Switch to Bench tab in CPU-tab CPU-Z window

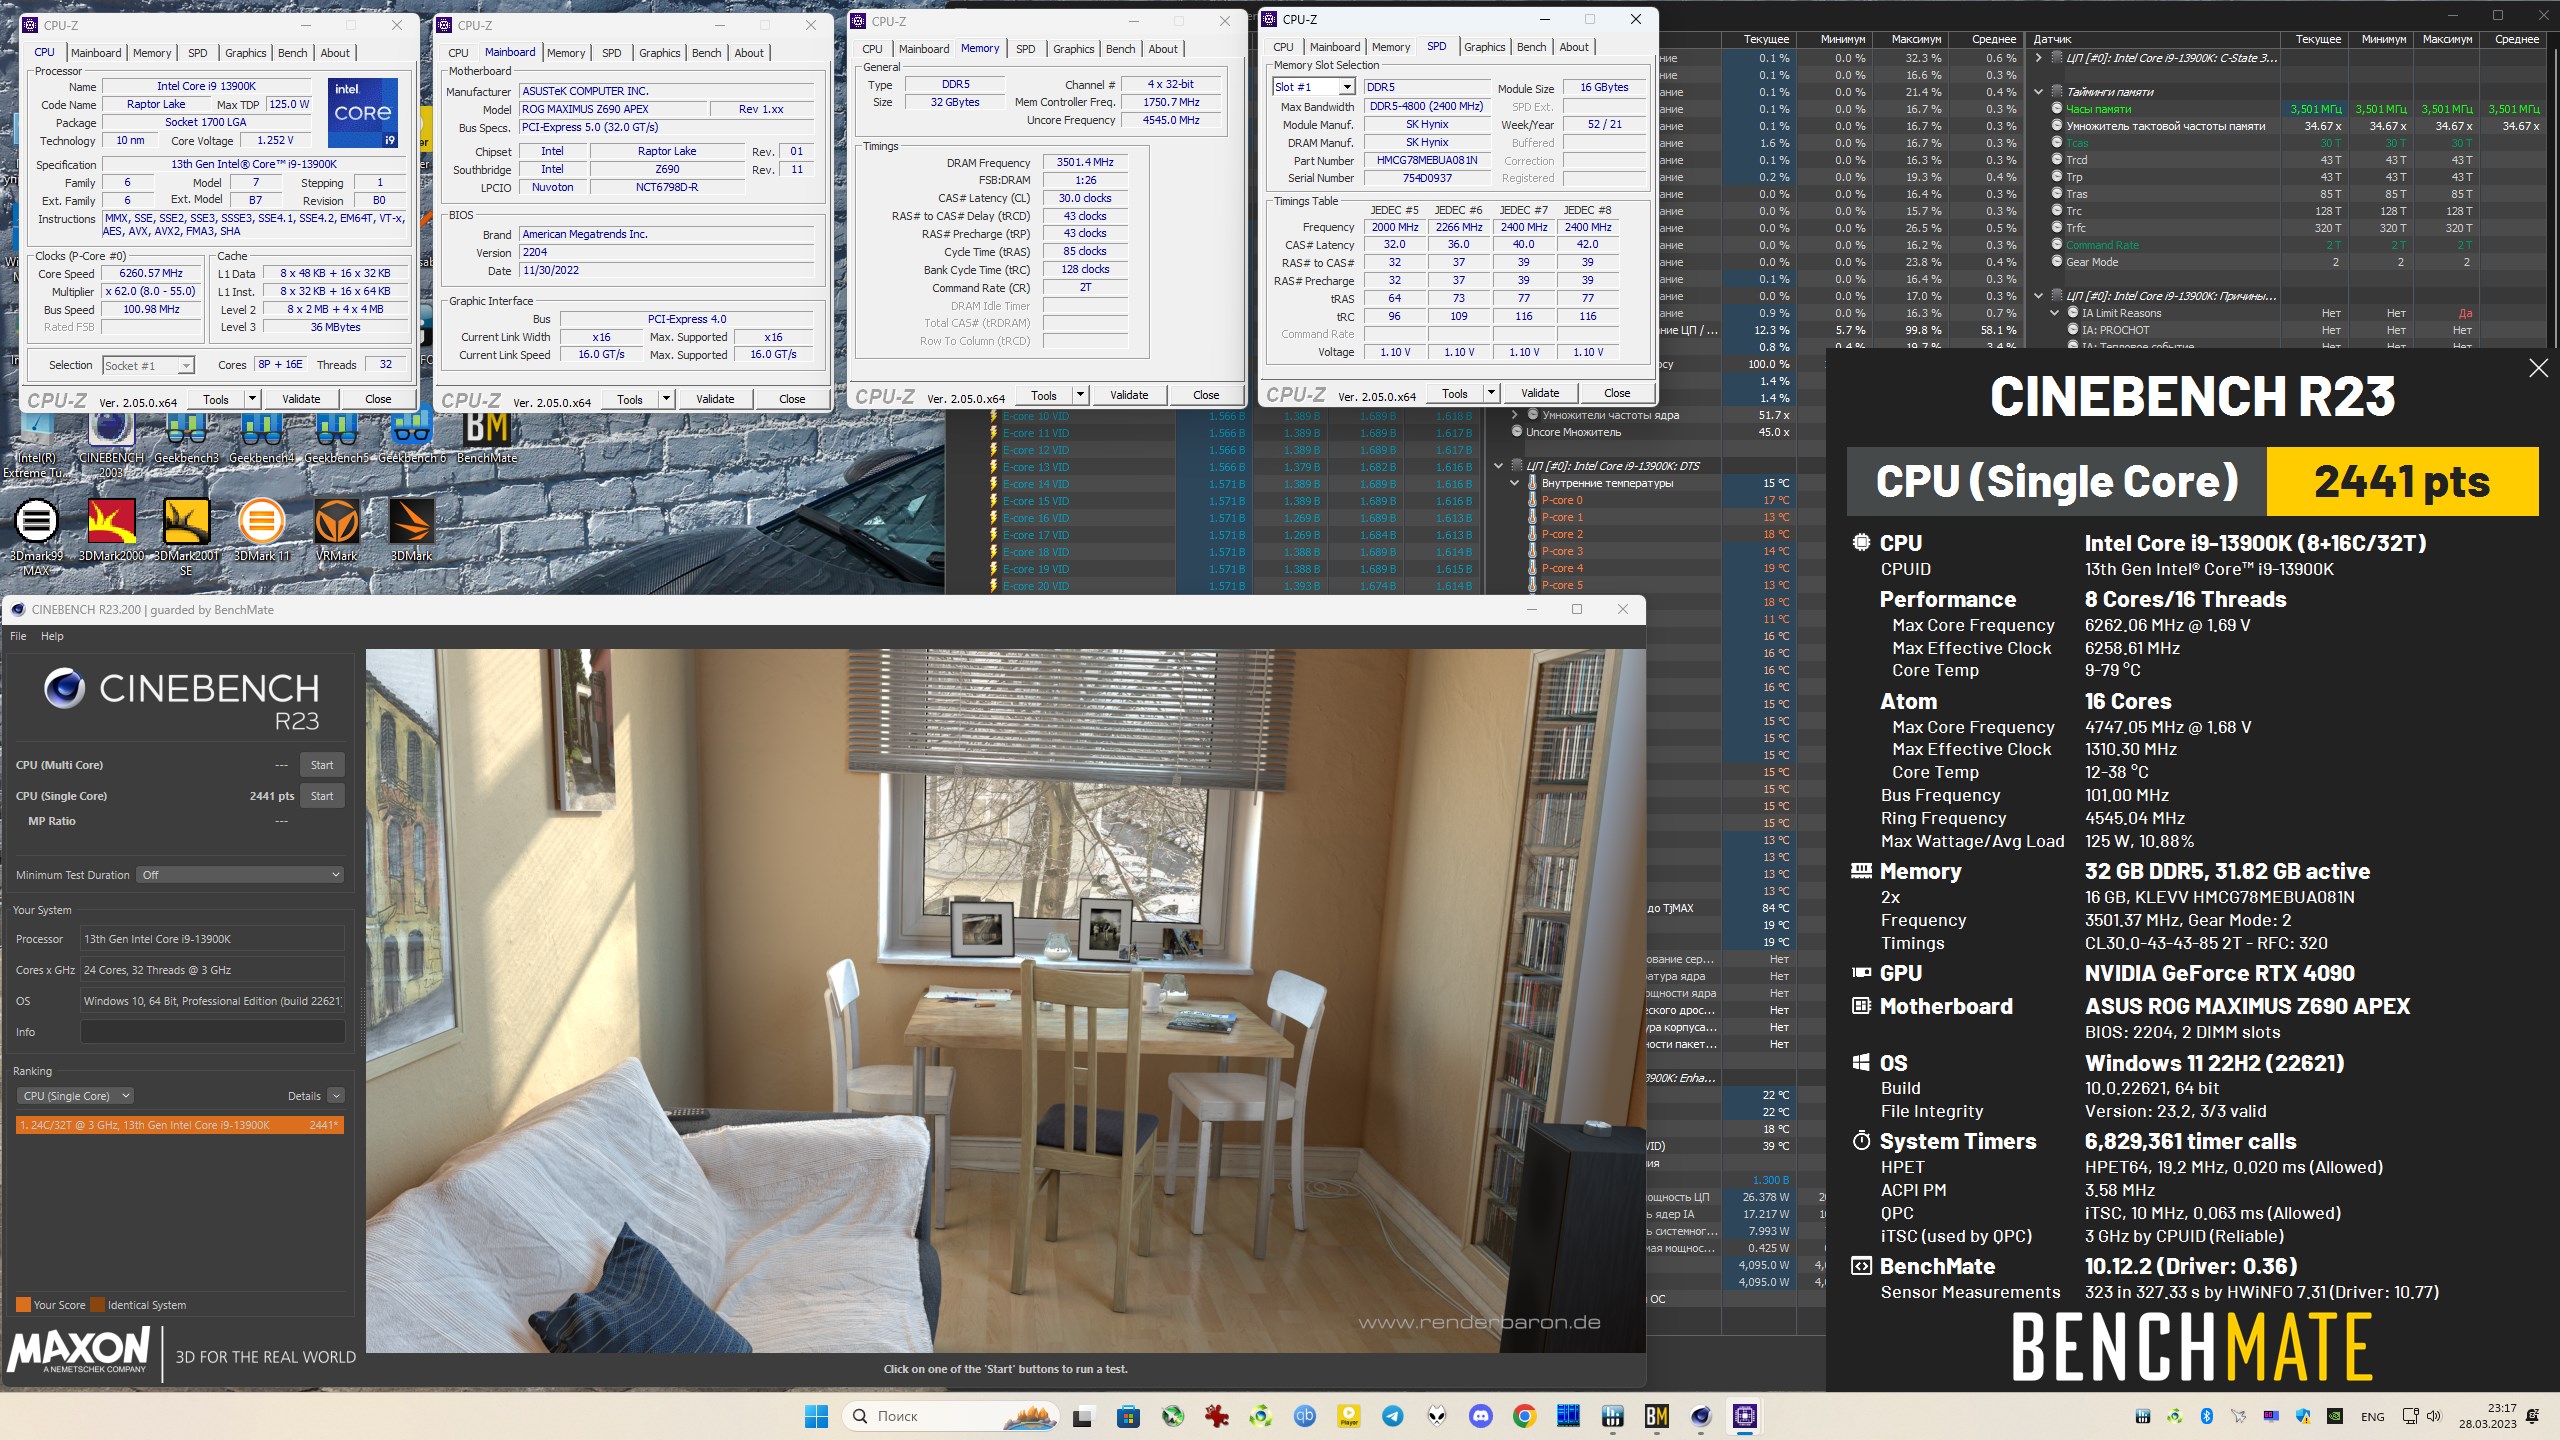[293, 53]
